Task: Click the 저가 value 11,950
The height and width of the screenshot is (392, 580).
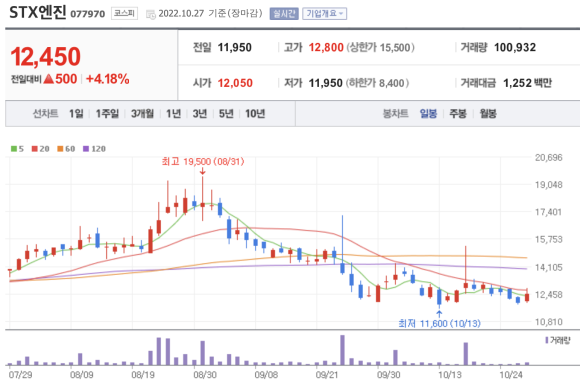Action: [326, 83]
